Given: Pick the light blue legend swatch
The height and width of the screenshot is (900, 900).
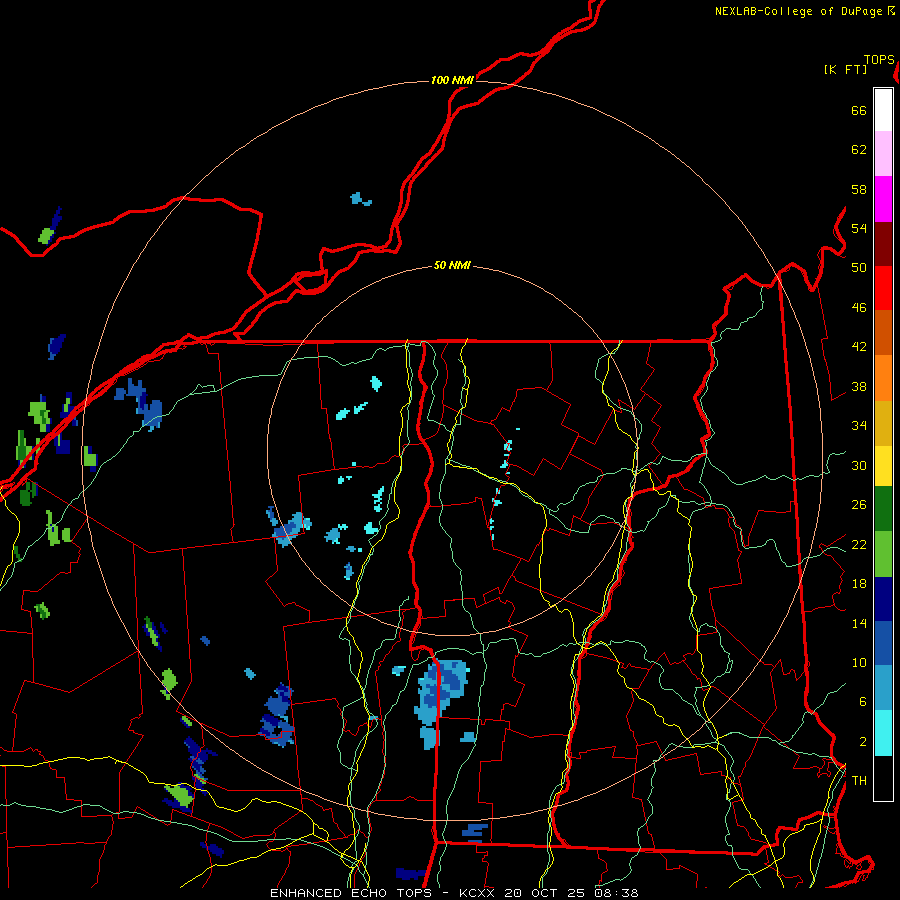Looking at the screenshot, I should pyautogui.click(x=883, y=688).
